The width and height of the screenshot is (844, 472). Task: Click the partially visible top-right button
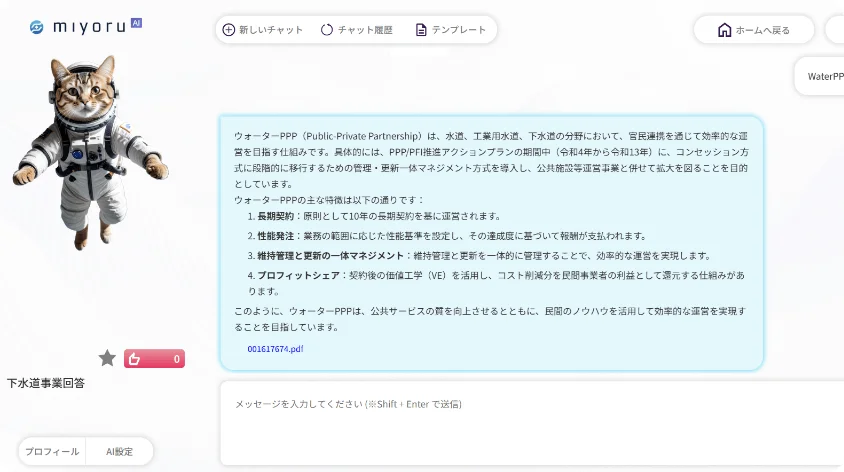pyautogui.click(x=835, y=30)
